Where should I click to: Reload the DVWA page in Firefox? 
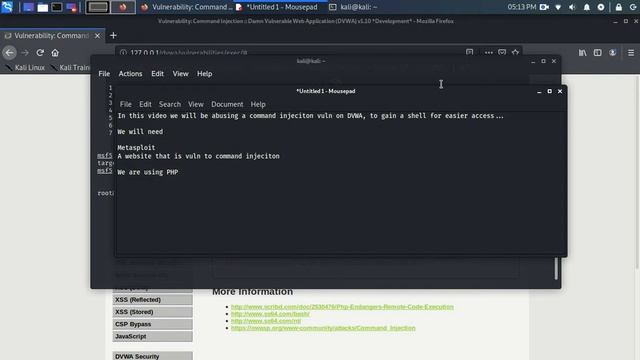point(40,53)
